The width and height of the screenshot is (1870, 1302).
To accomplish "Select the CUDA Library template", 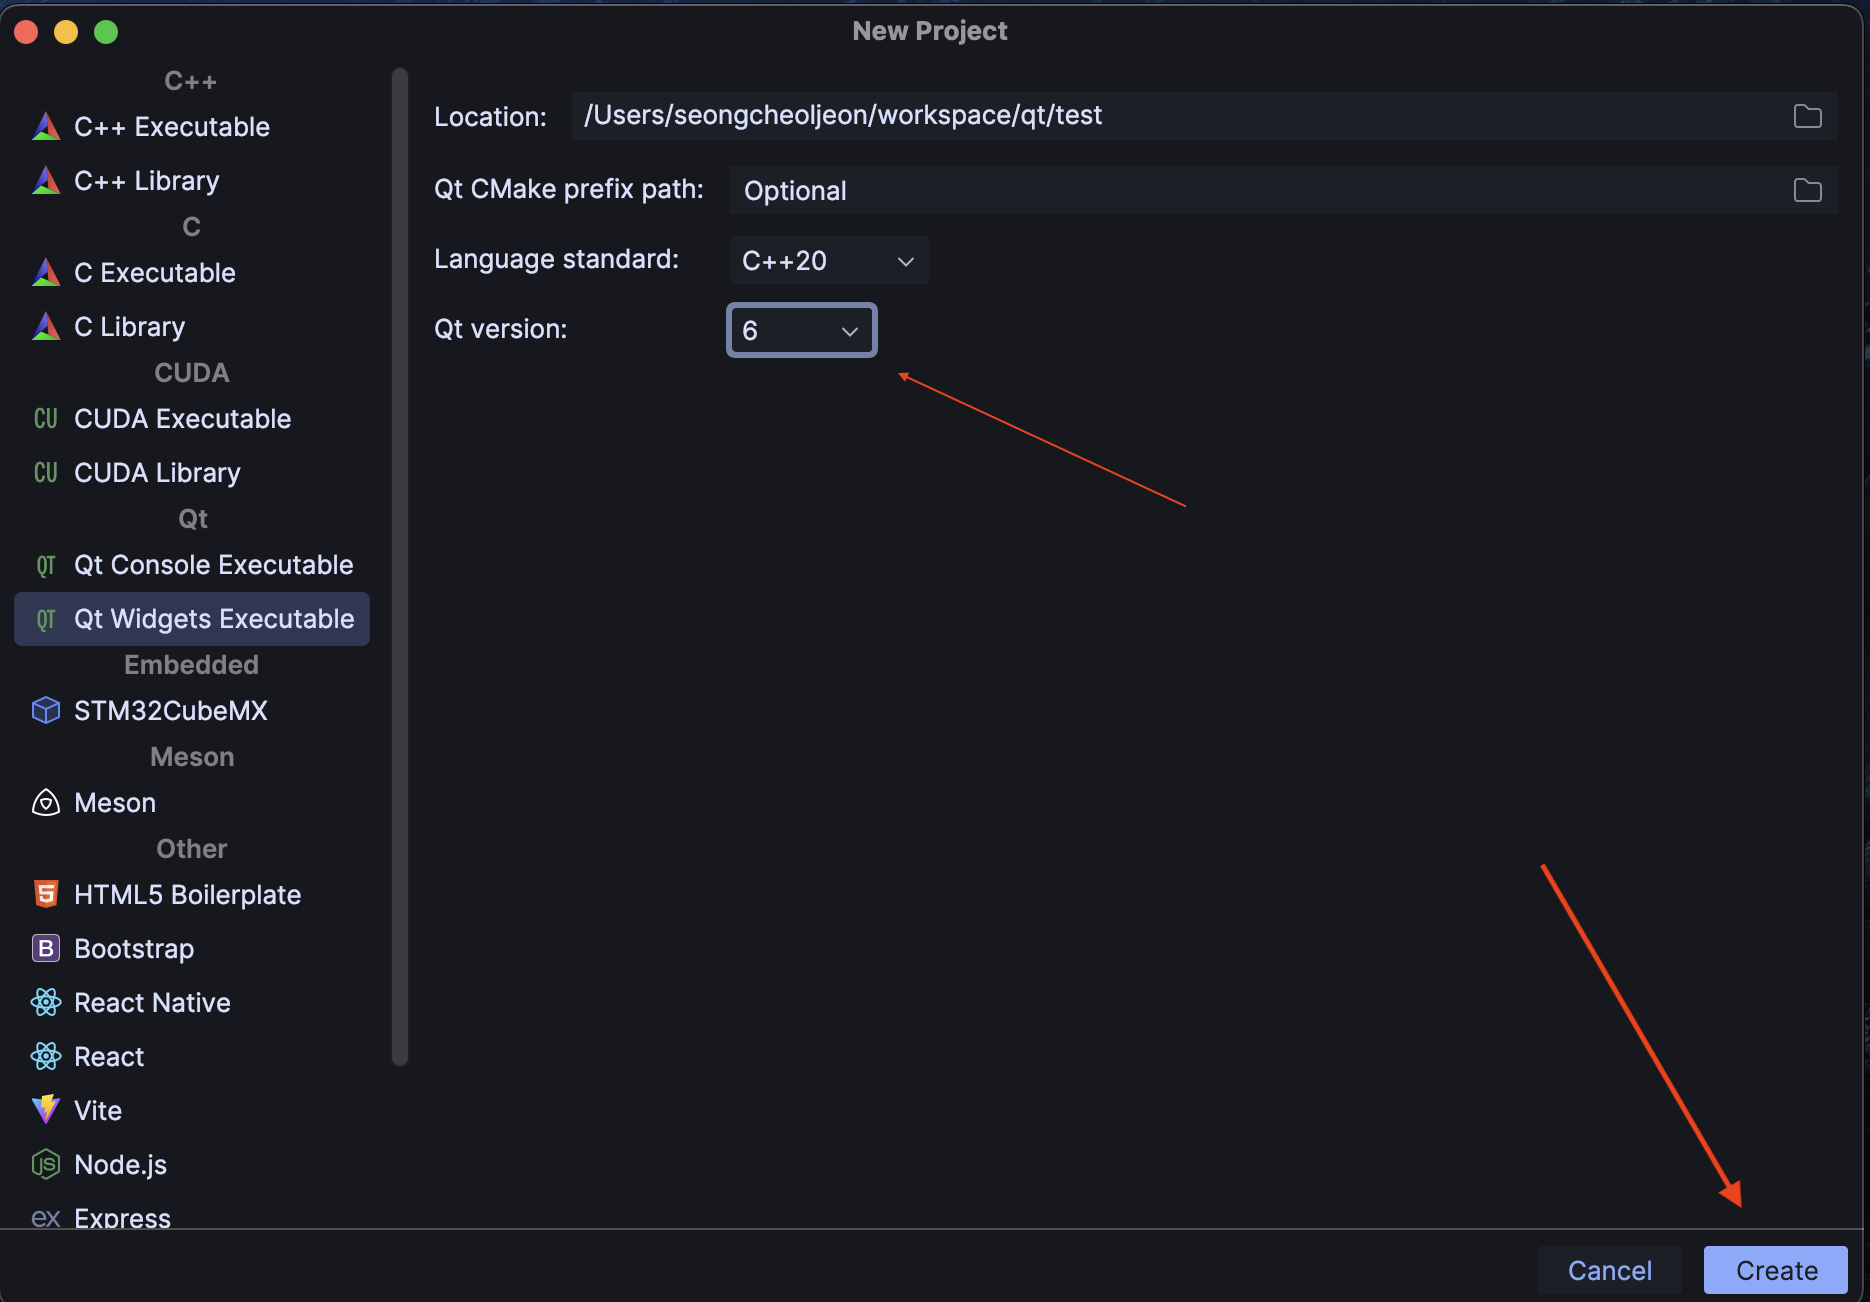I will 157,472.
